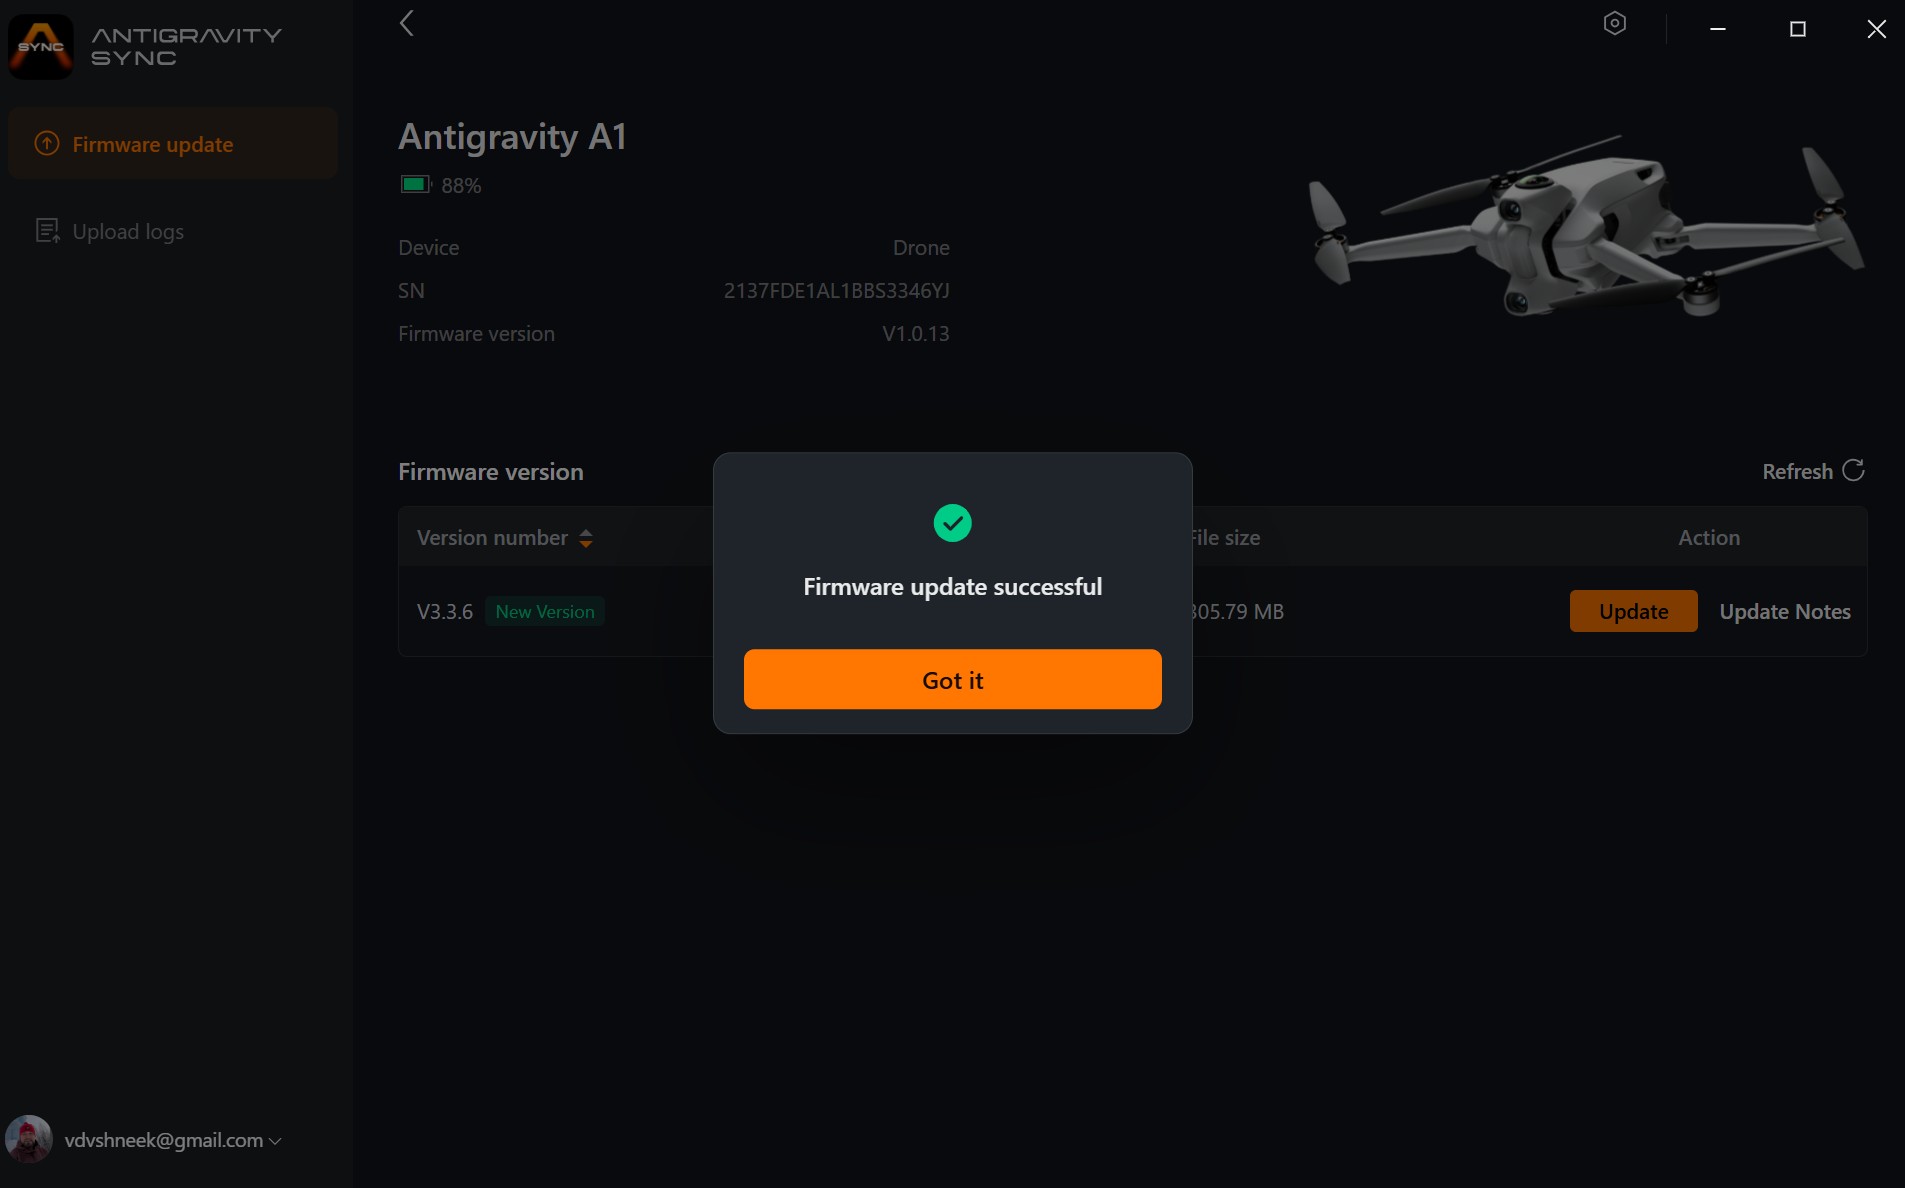Click the New Version badge

click(x=544, y=611)
